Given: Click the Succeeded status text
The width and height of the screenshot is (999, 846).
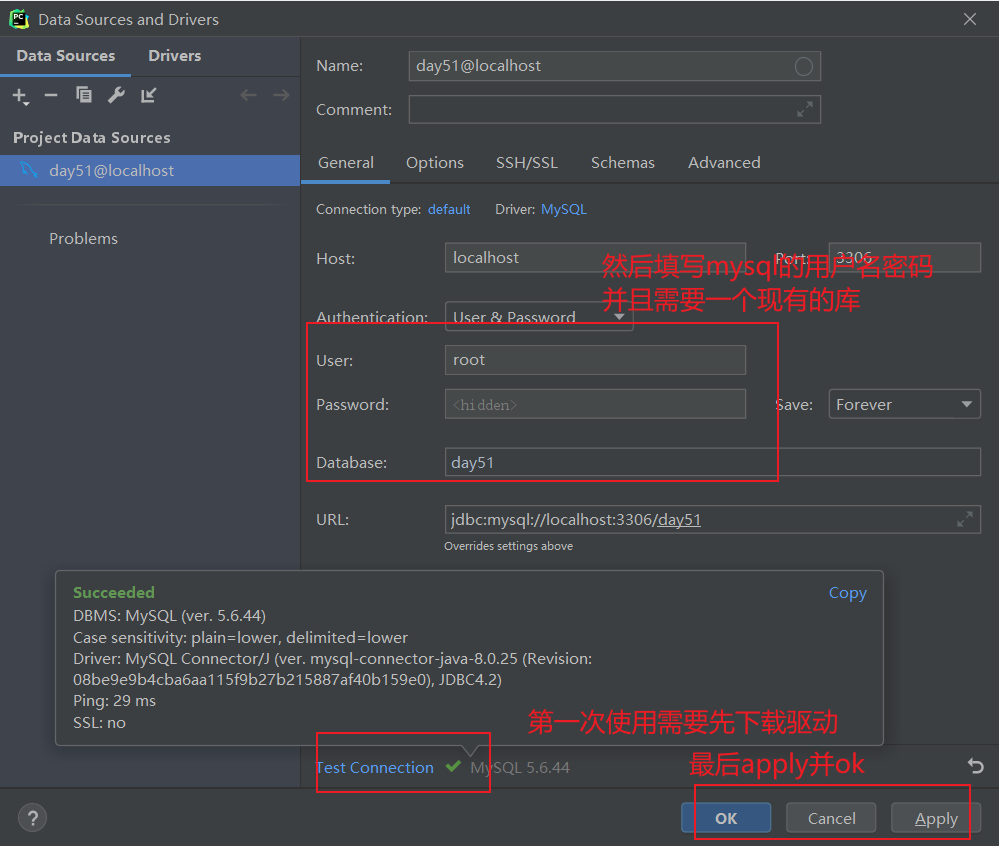Looking at the screenshot, I should [x=114, y=592].
